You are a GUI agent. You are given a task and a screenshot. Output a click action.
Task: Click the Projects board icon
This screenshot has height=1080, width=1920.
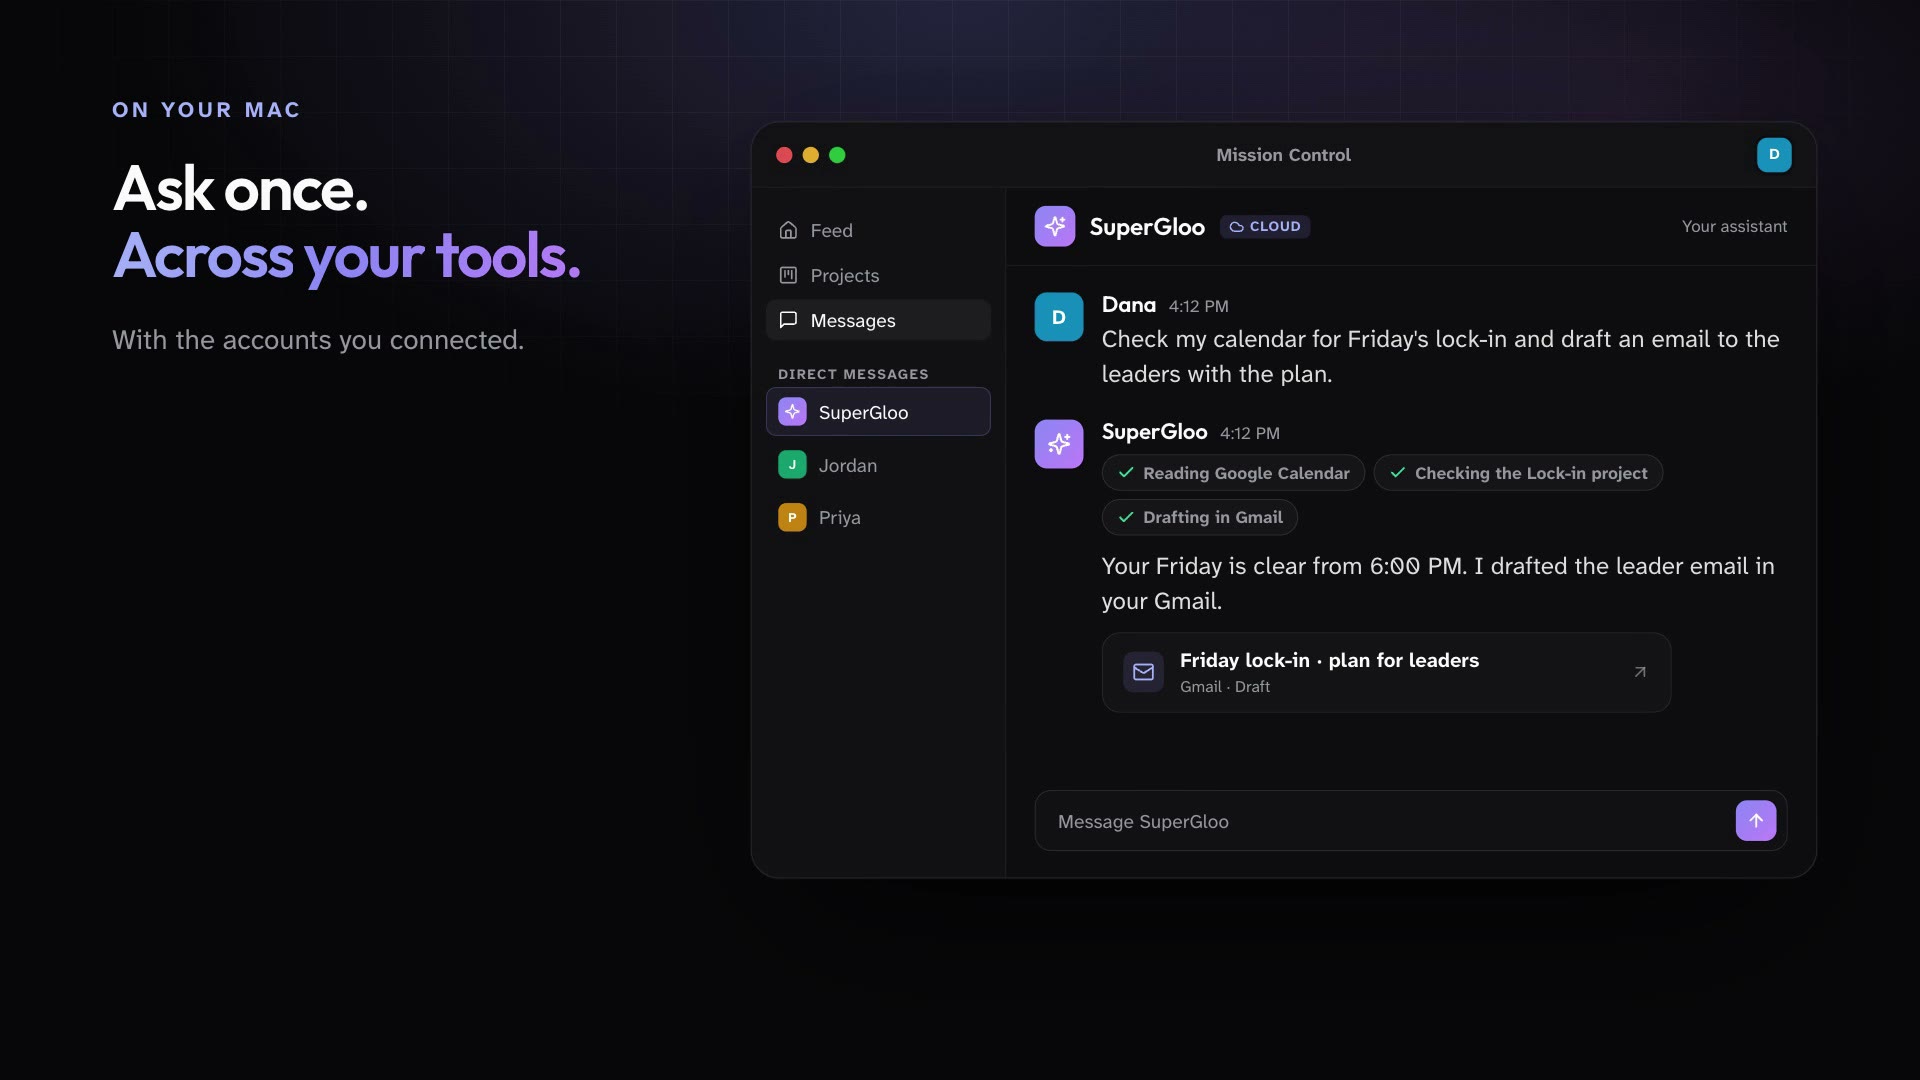click(x=788, y=275)
